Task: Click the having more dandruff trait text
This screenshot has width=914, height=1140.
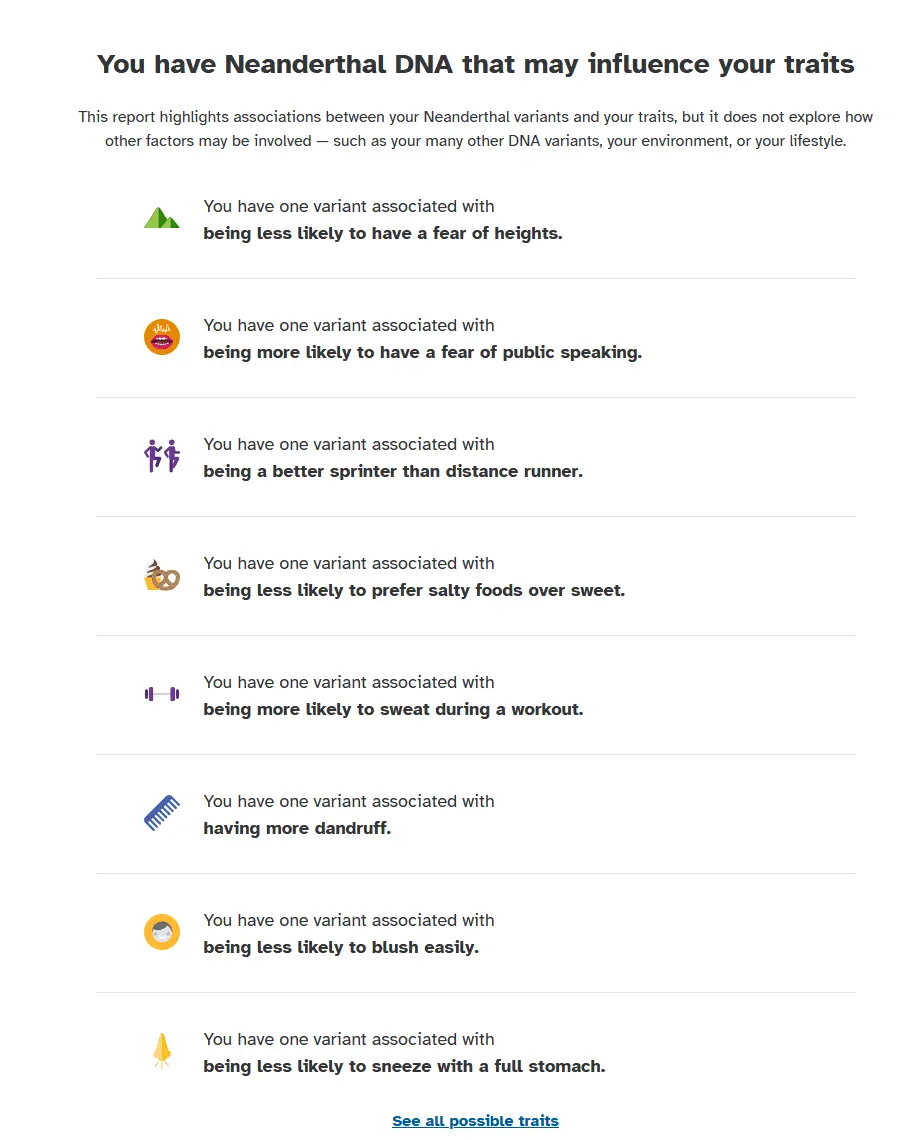Action: 297,828
